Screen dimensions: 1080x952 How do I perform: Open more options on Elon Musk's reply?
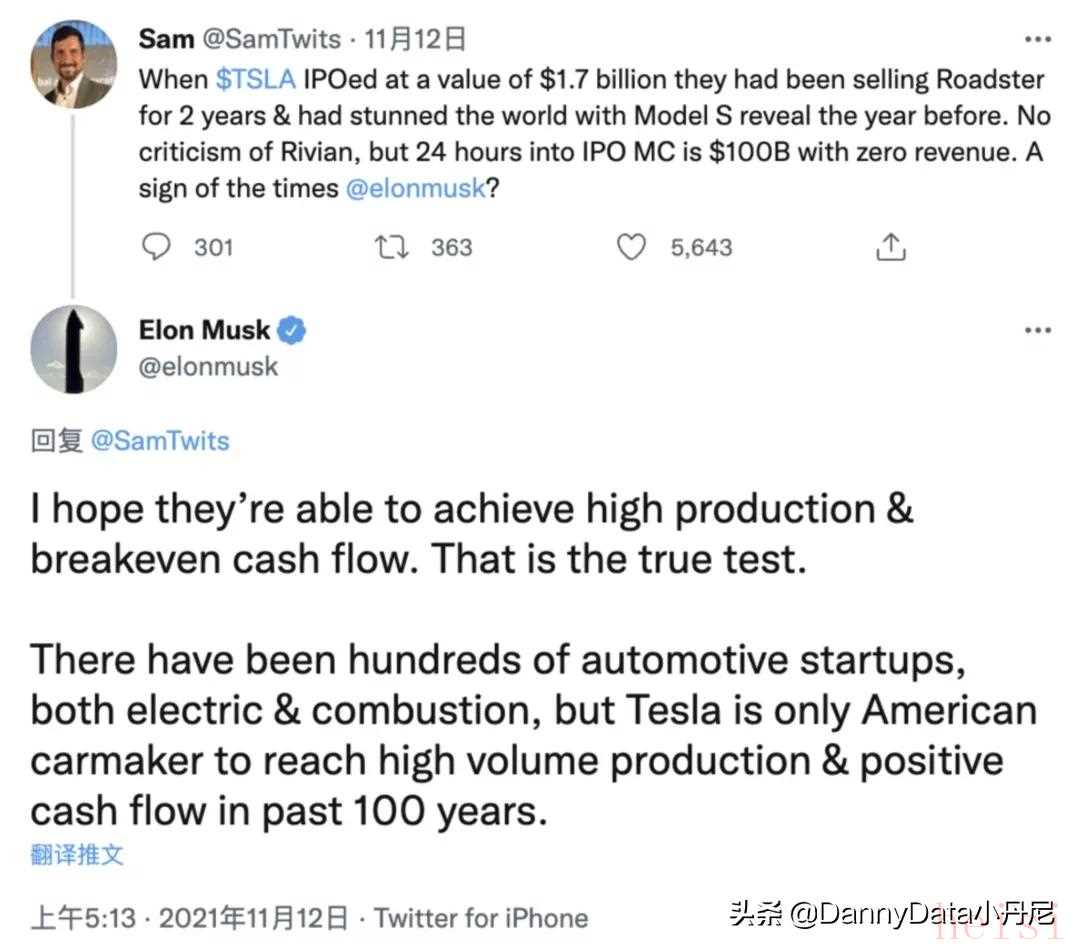1039,331
